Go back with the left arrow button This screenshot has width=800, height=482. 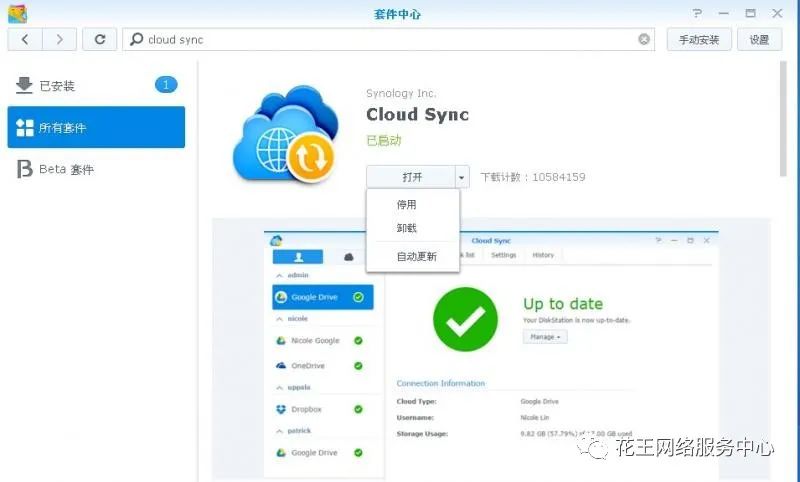tap(25, 40)
